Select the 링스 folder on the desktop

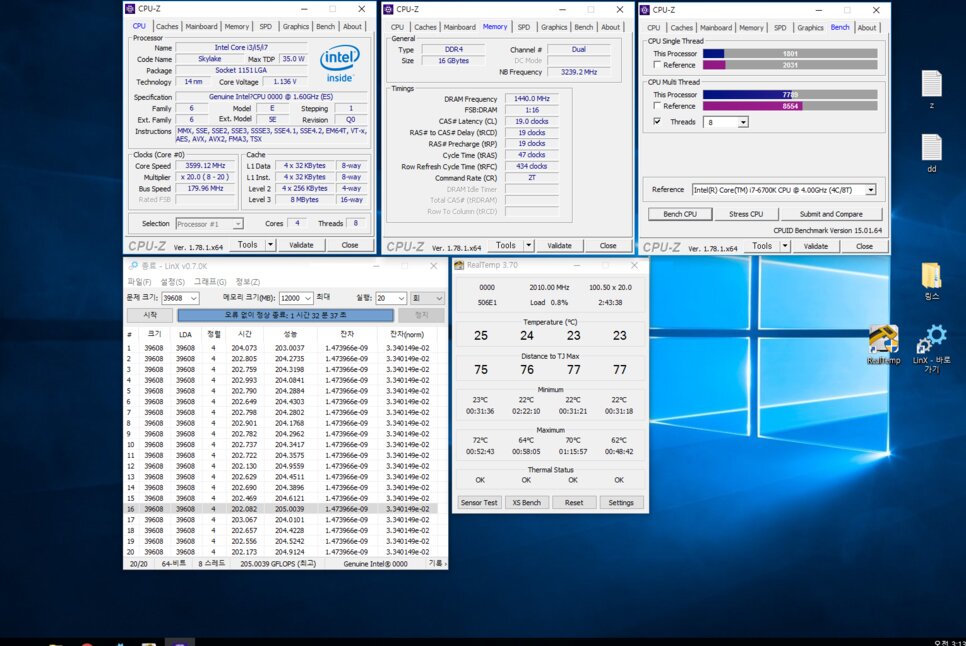click(x=932, y=281)
